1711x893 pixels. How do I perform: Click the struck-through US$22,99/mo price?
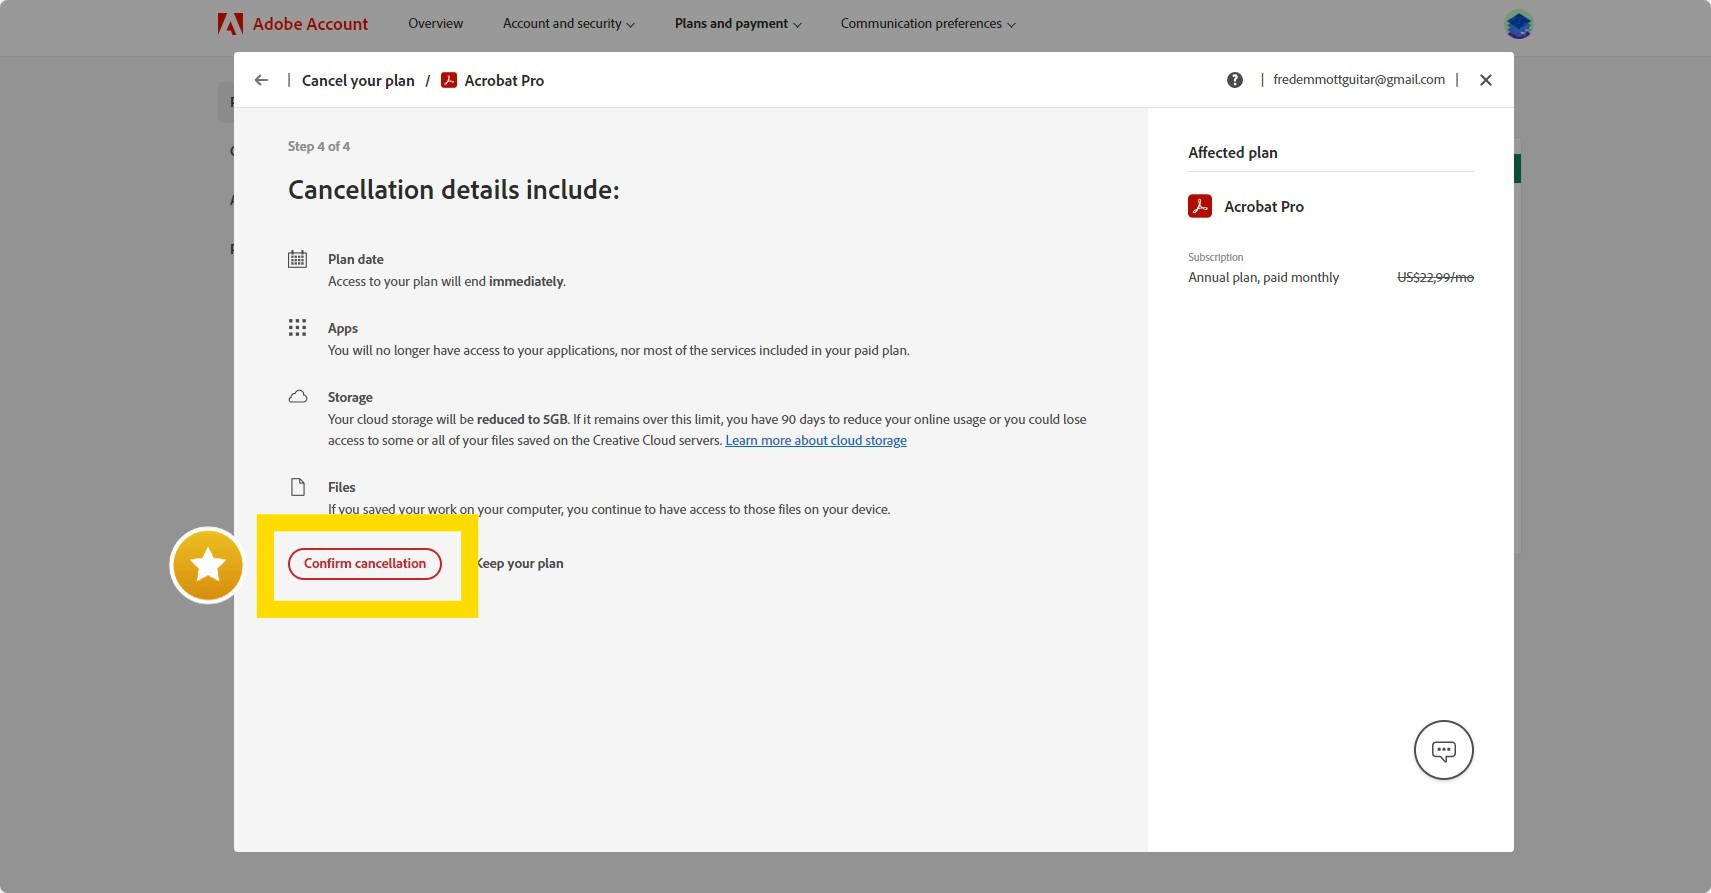coord(1435,278)
